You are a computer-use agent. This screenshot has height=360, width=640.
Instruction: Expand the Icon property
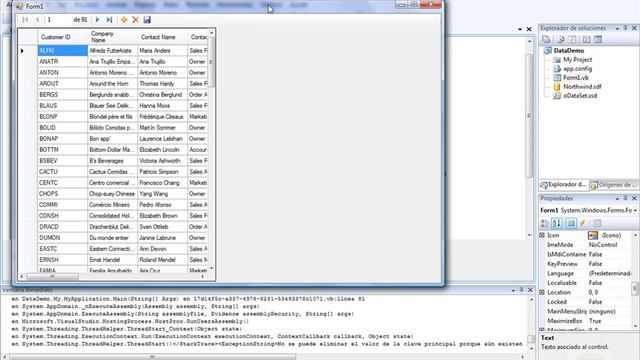[x=542, y=236]
